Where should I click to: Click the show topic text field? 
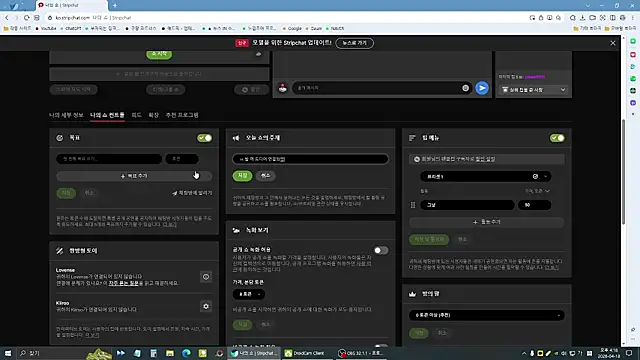tap(310, 159)
